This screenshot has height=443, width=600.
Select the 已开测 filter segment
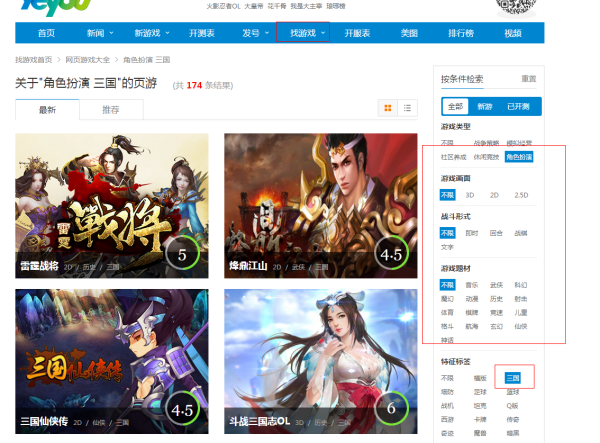[518, 106]
